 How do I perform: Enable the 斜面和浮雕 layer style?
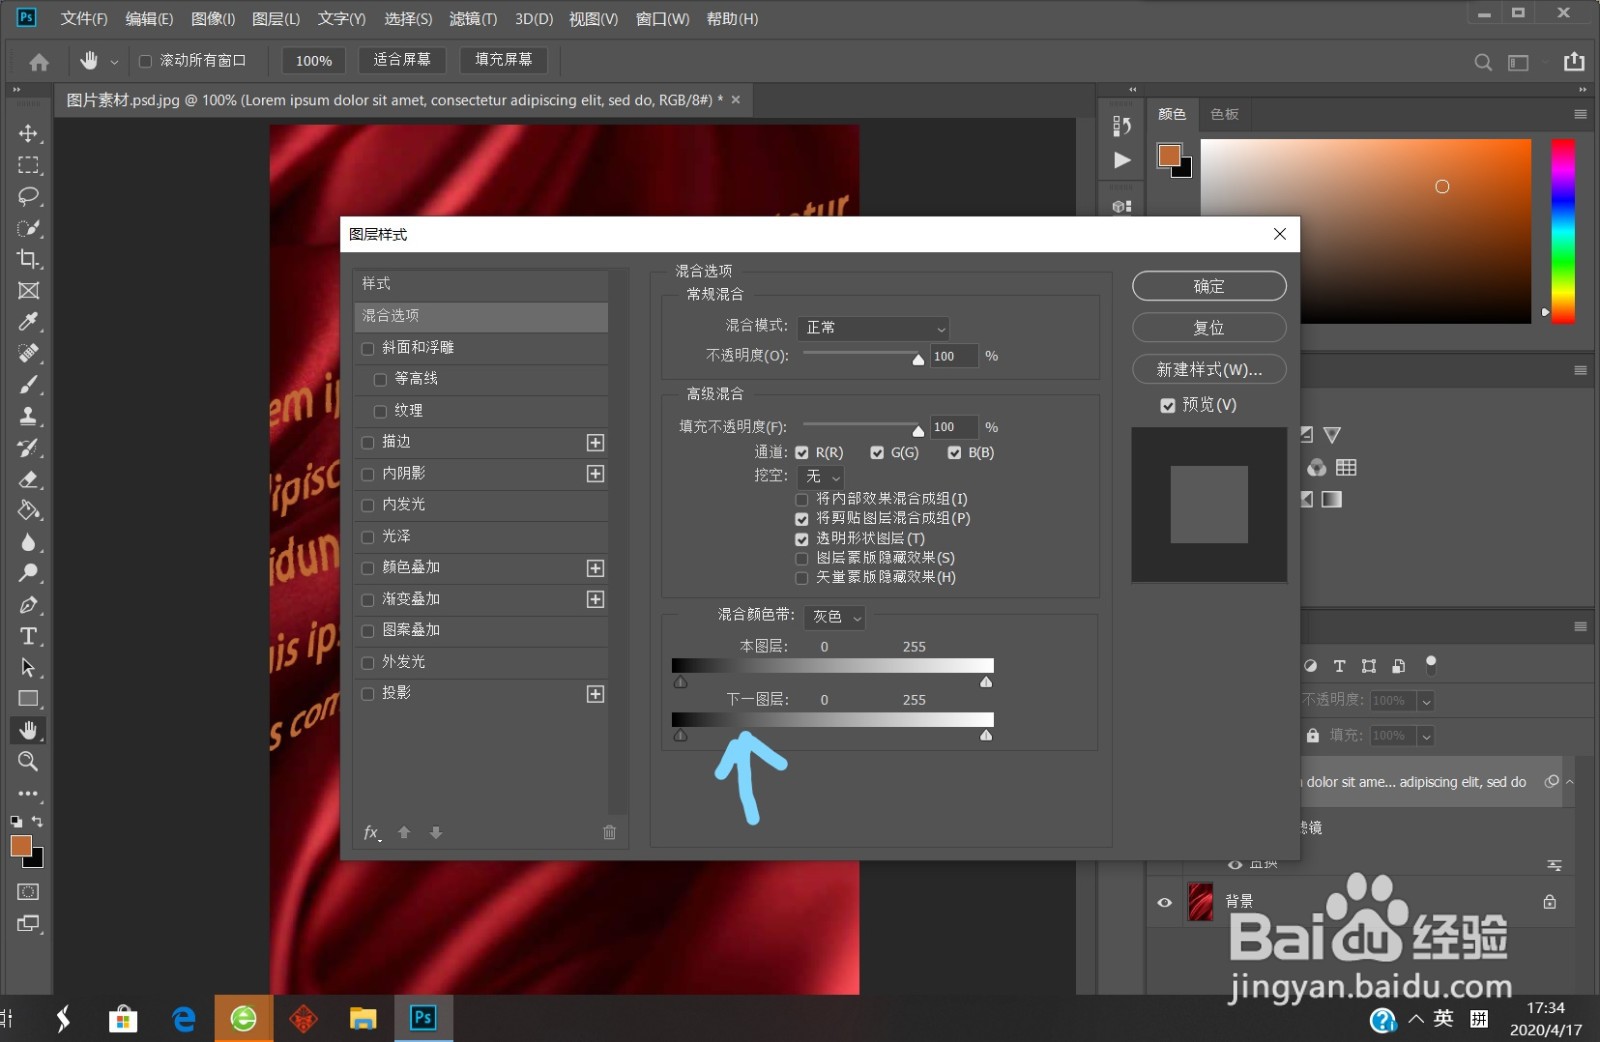pyautogui.click(x=367, y=347)
